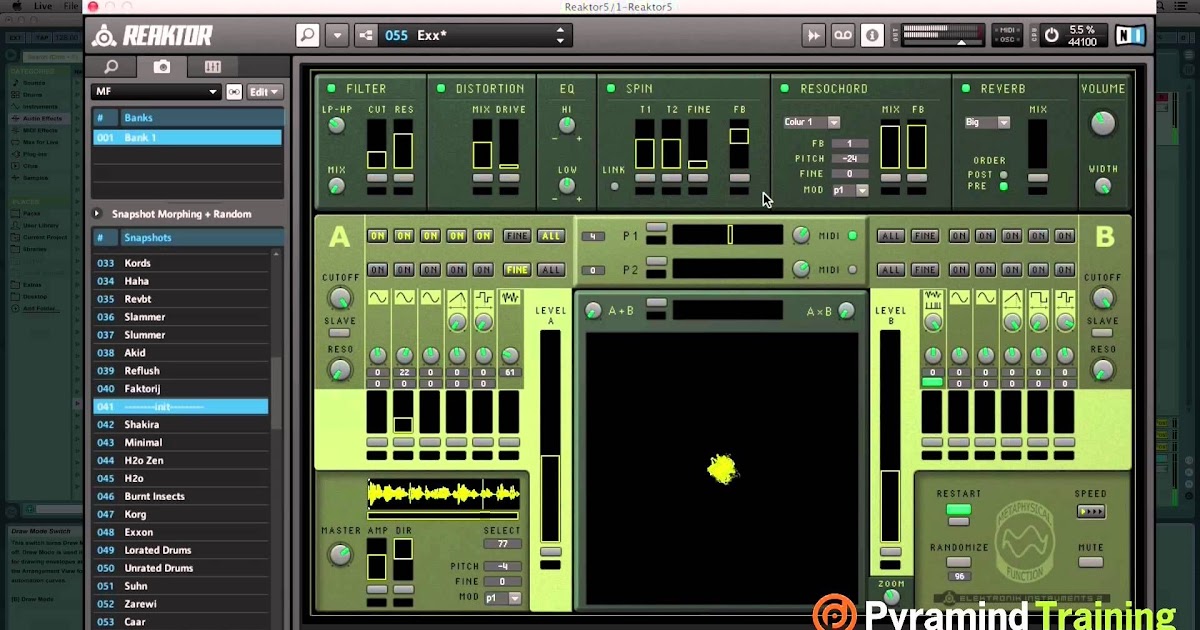Open the Live menu in menu bar
The image size is (1200, 630).
click(x=43, y=6)
